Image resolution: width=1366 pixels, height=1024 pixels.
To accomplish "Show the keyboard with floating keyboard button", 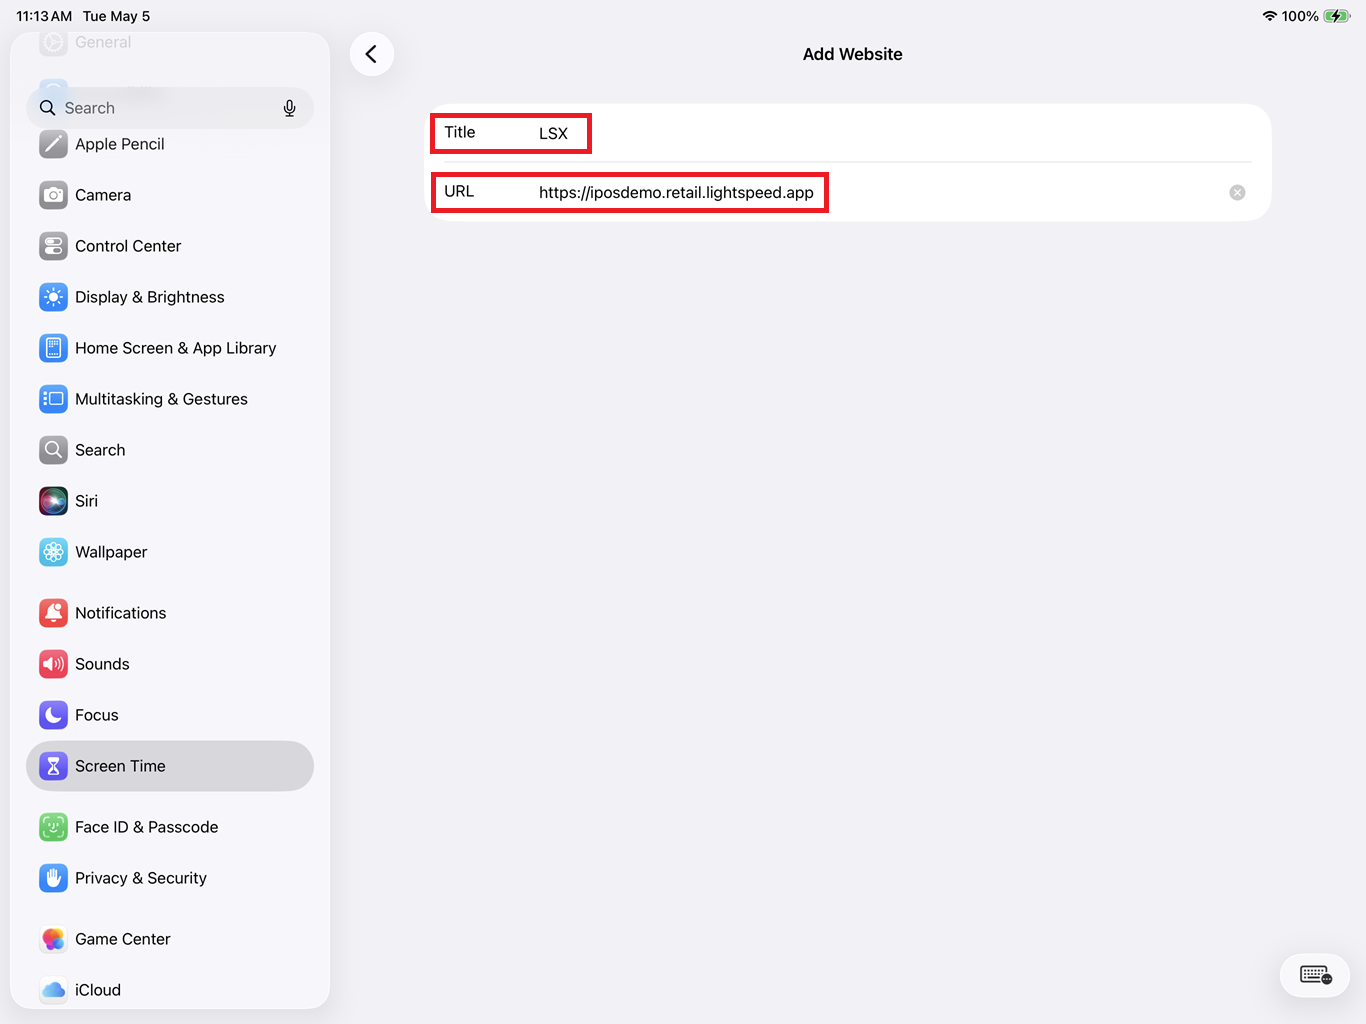I will coord(1315,975).
